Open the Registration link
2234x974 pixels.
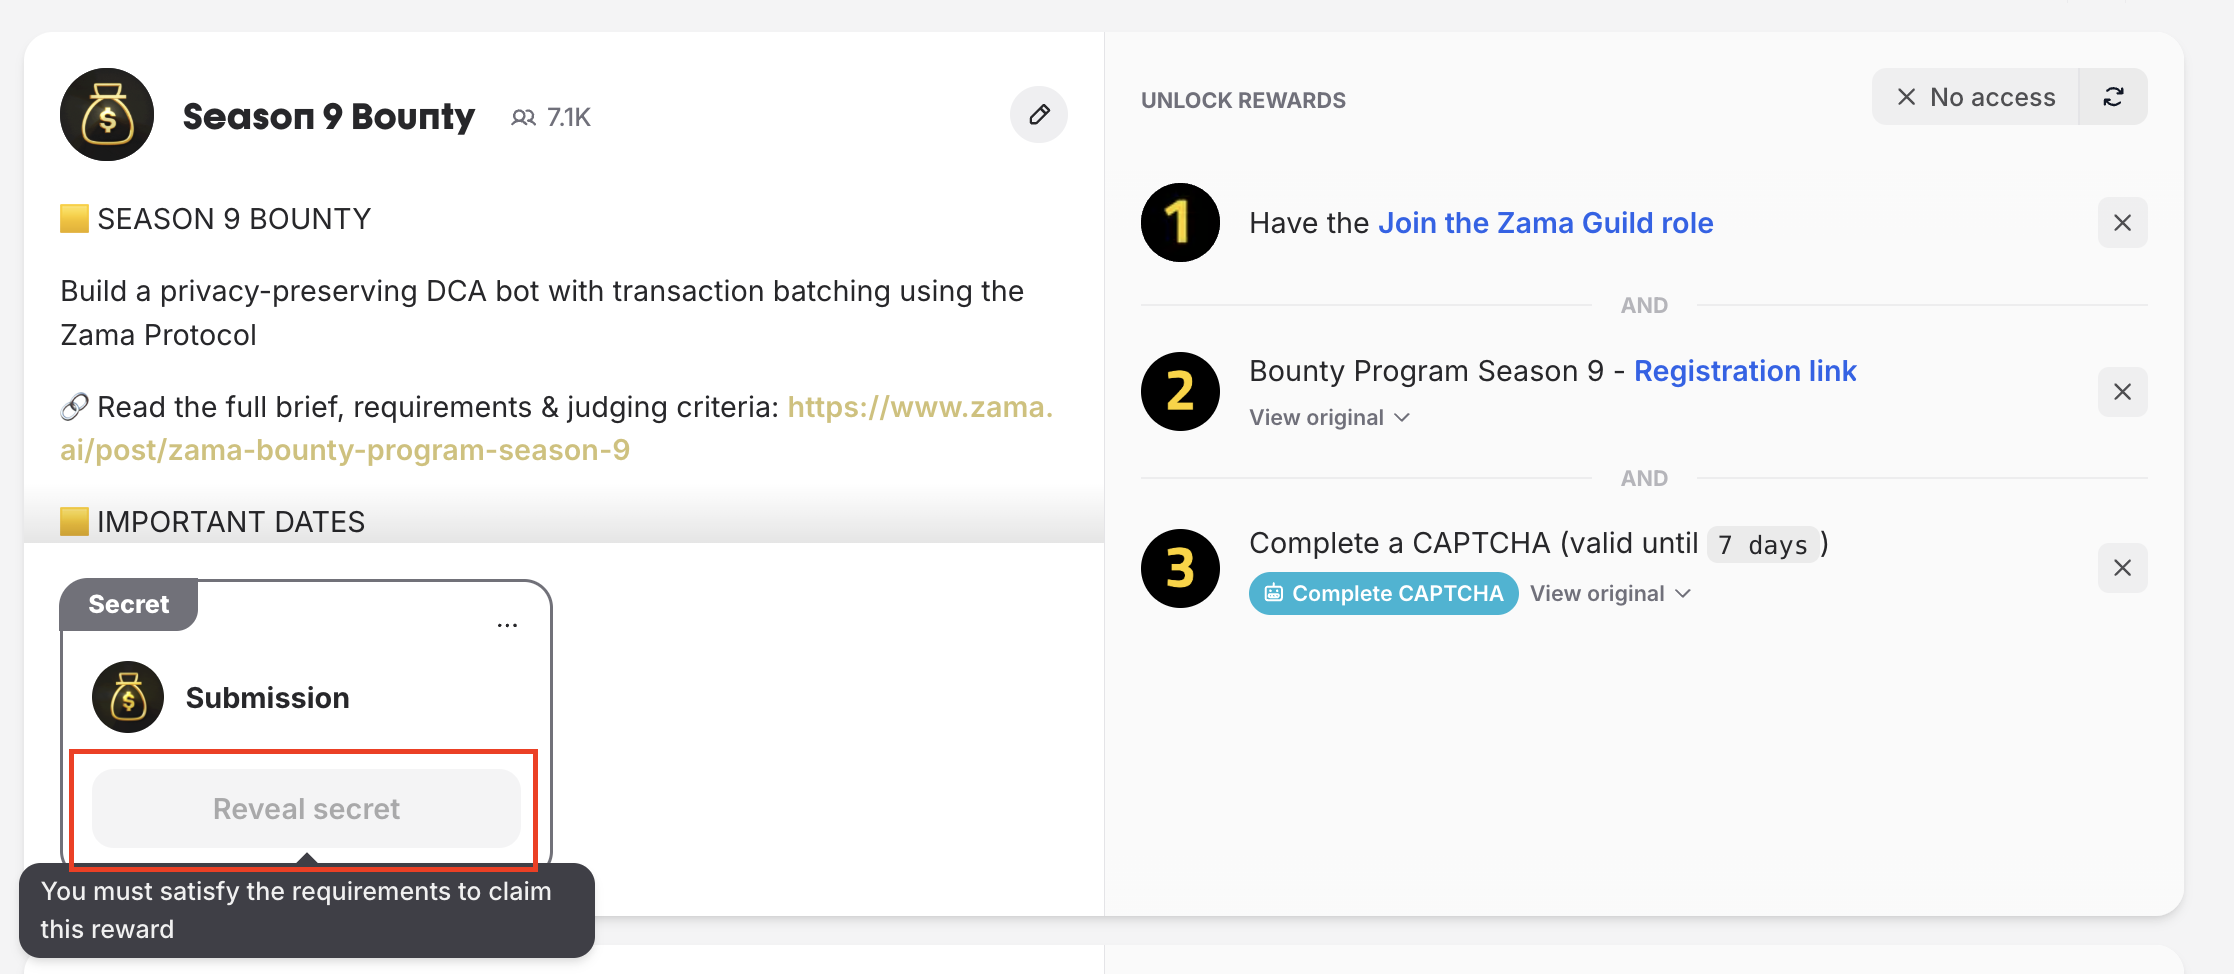coord(1744,371)
